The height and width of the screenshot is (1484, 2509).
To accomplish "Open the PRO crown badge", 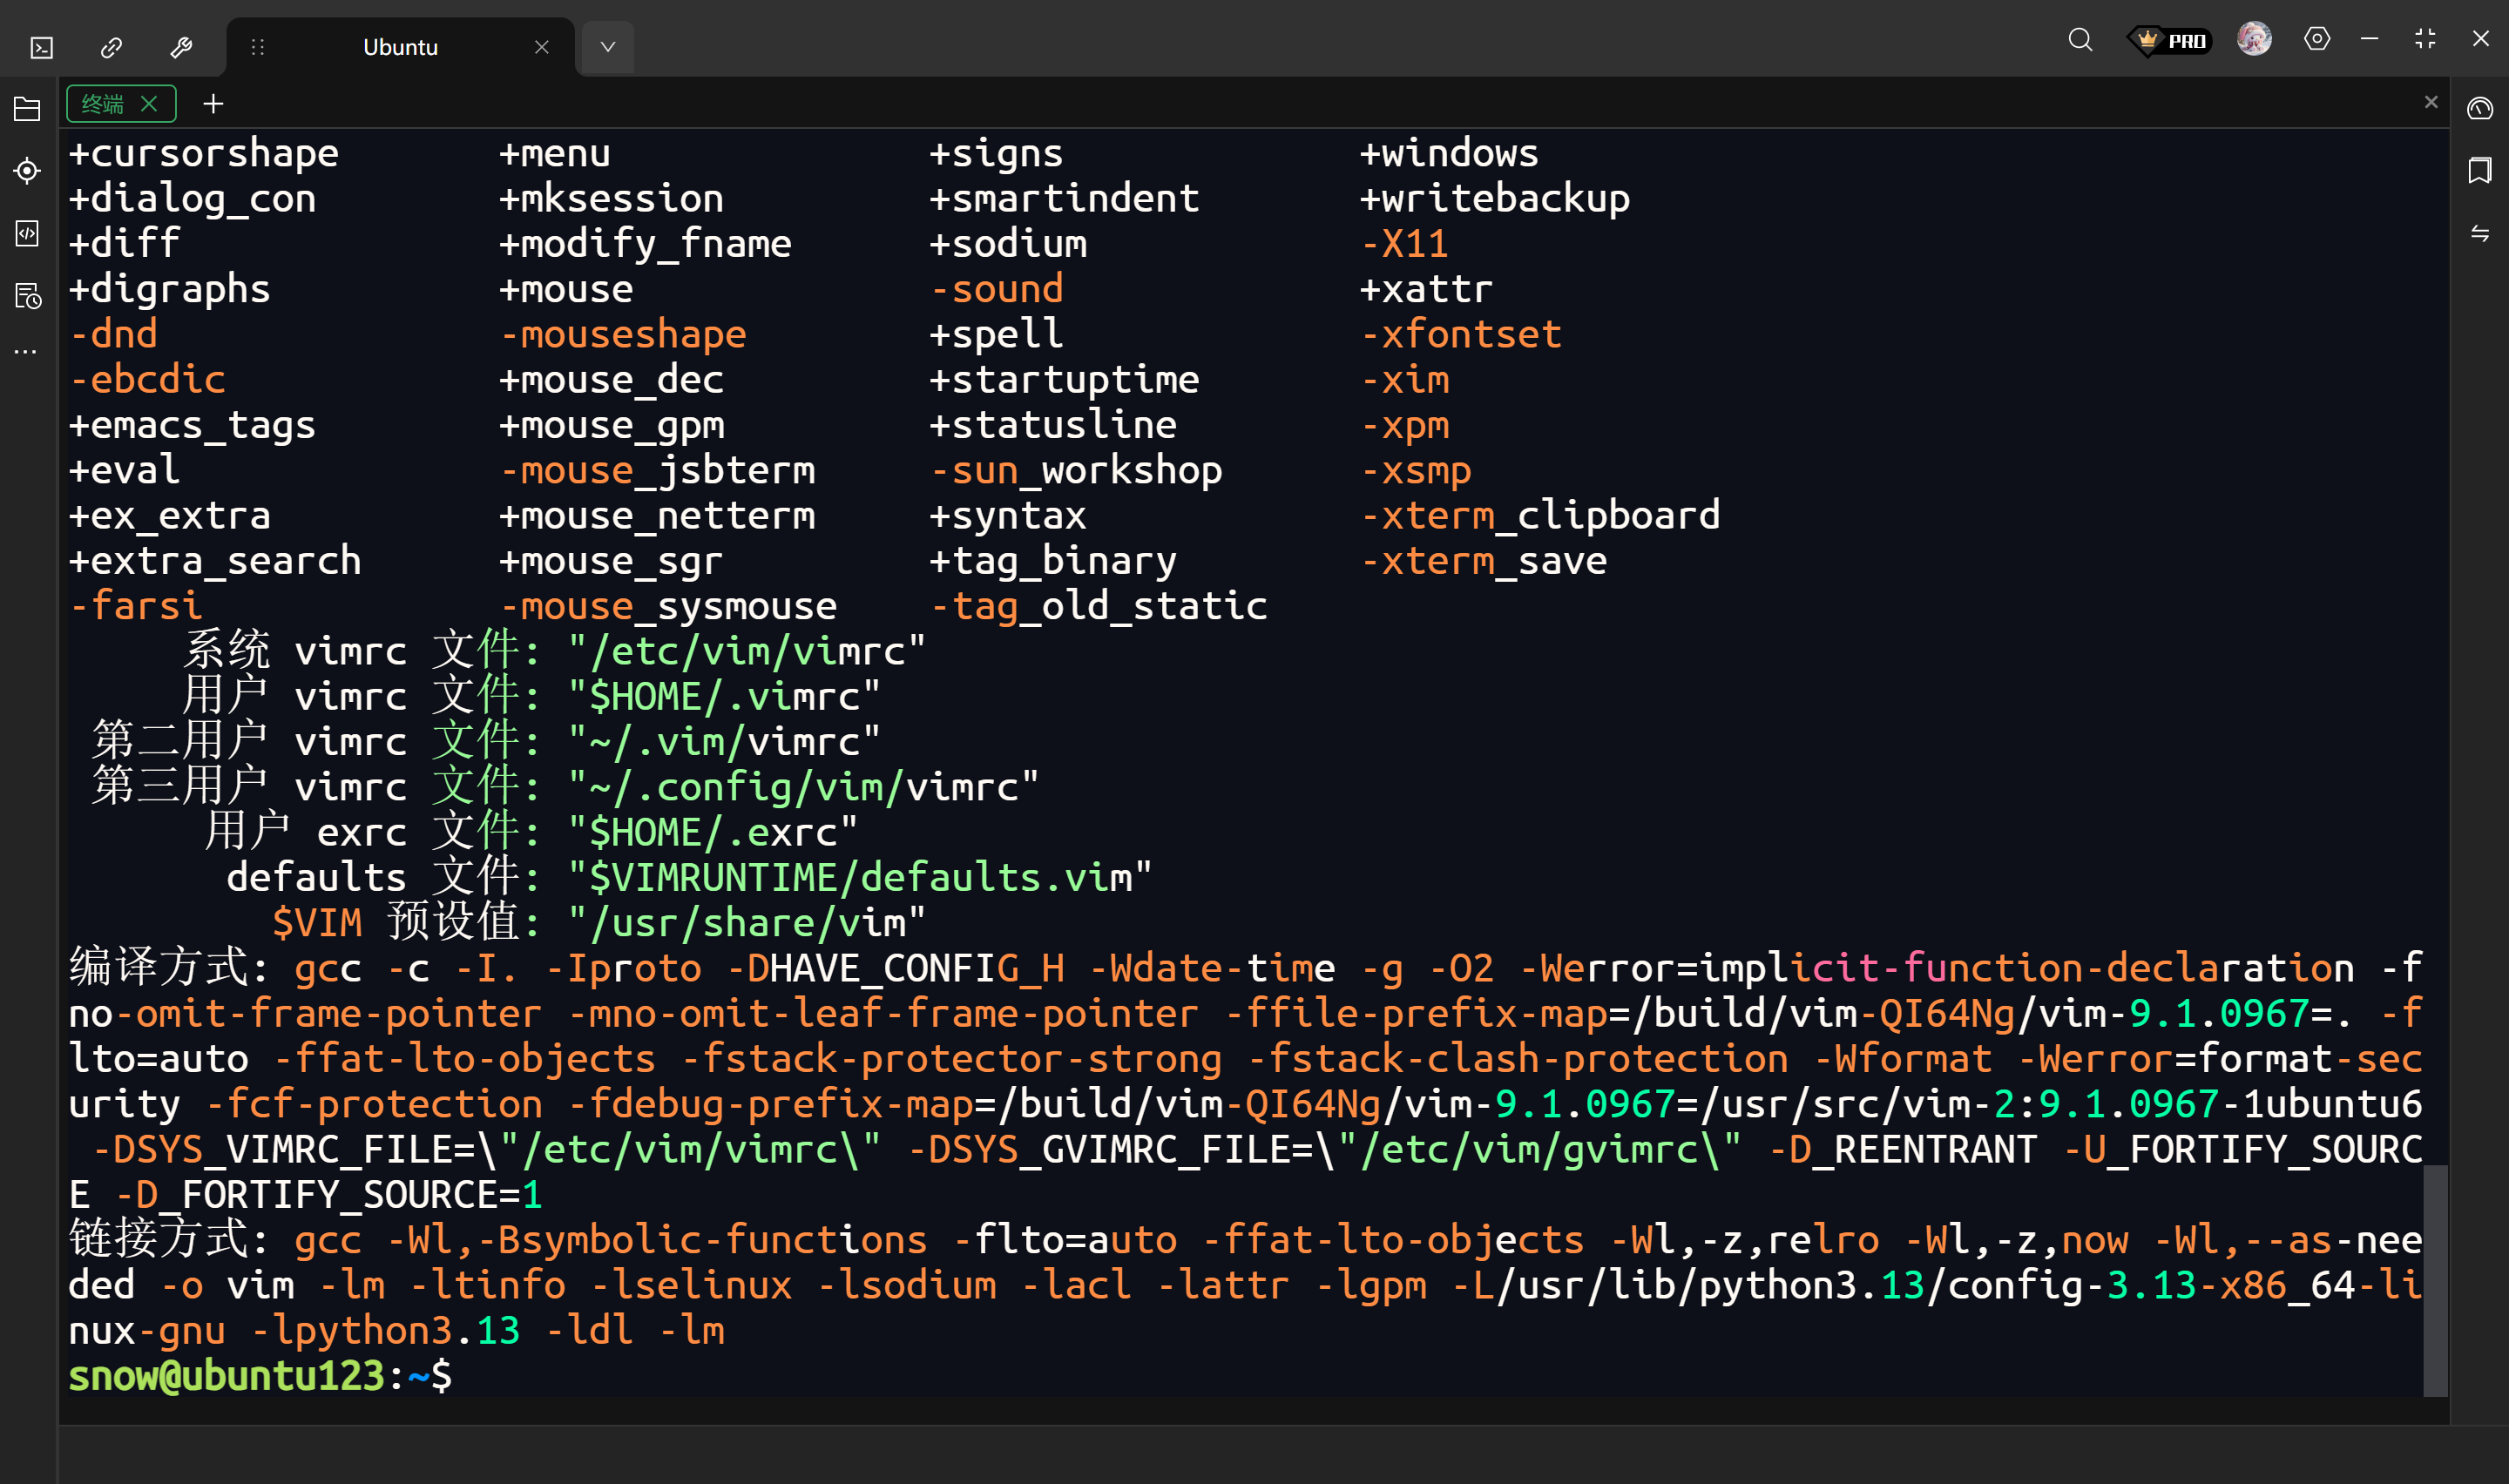I will 2168,41.
